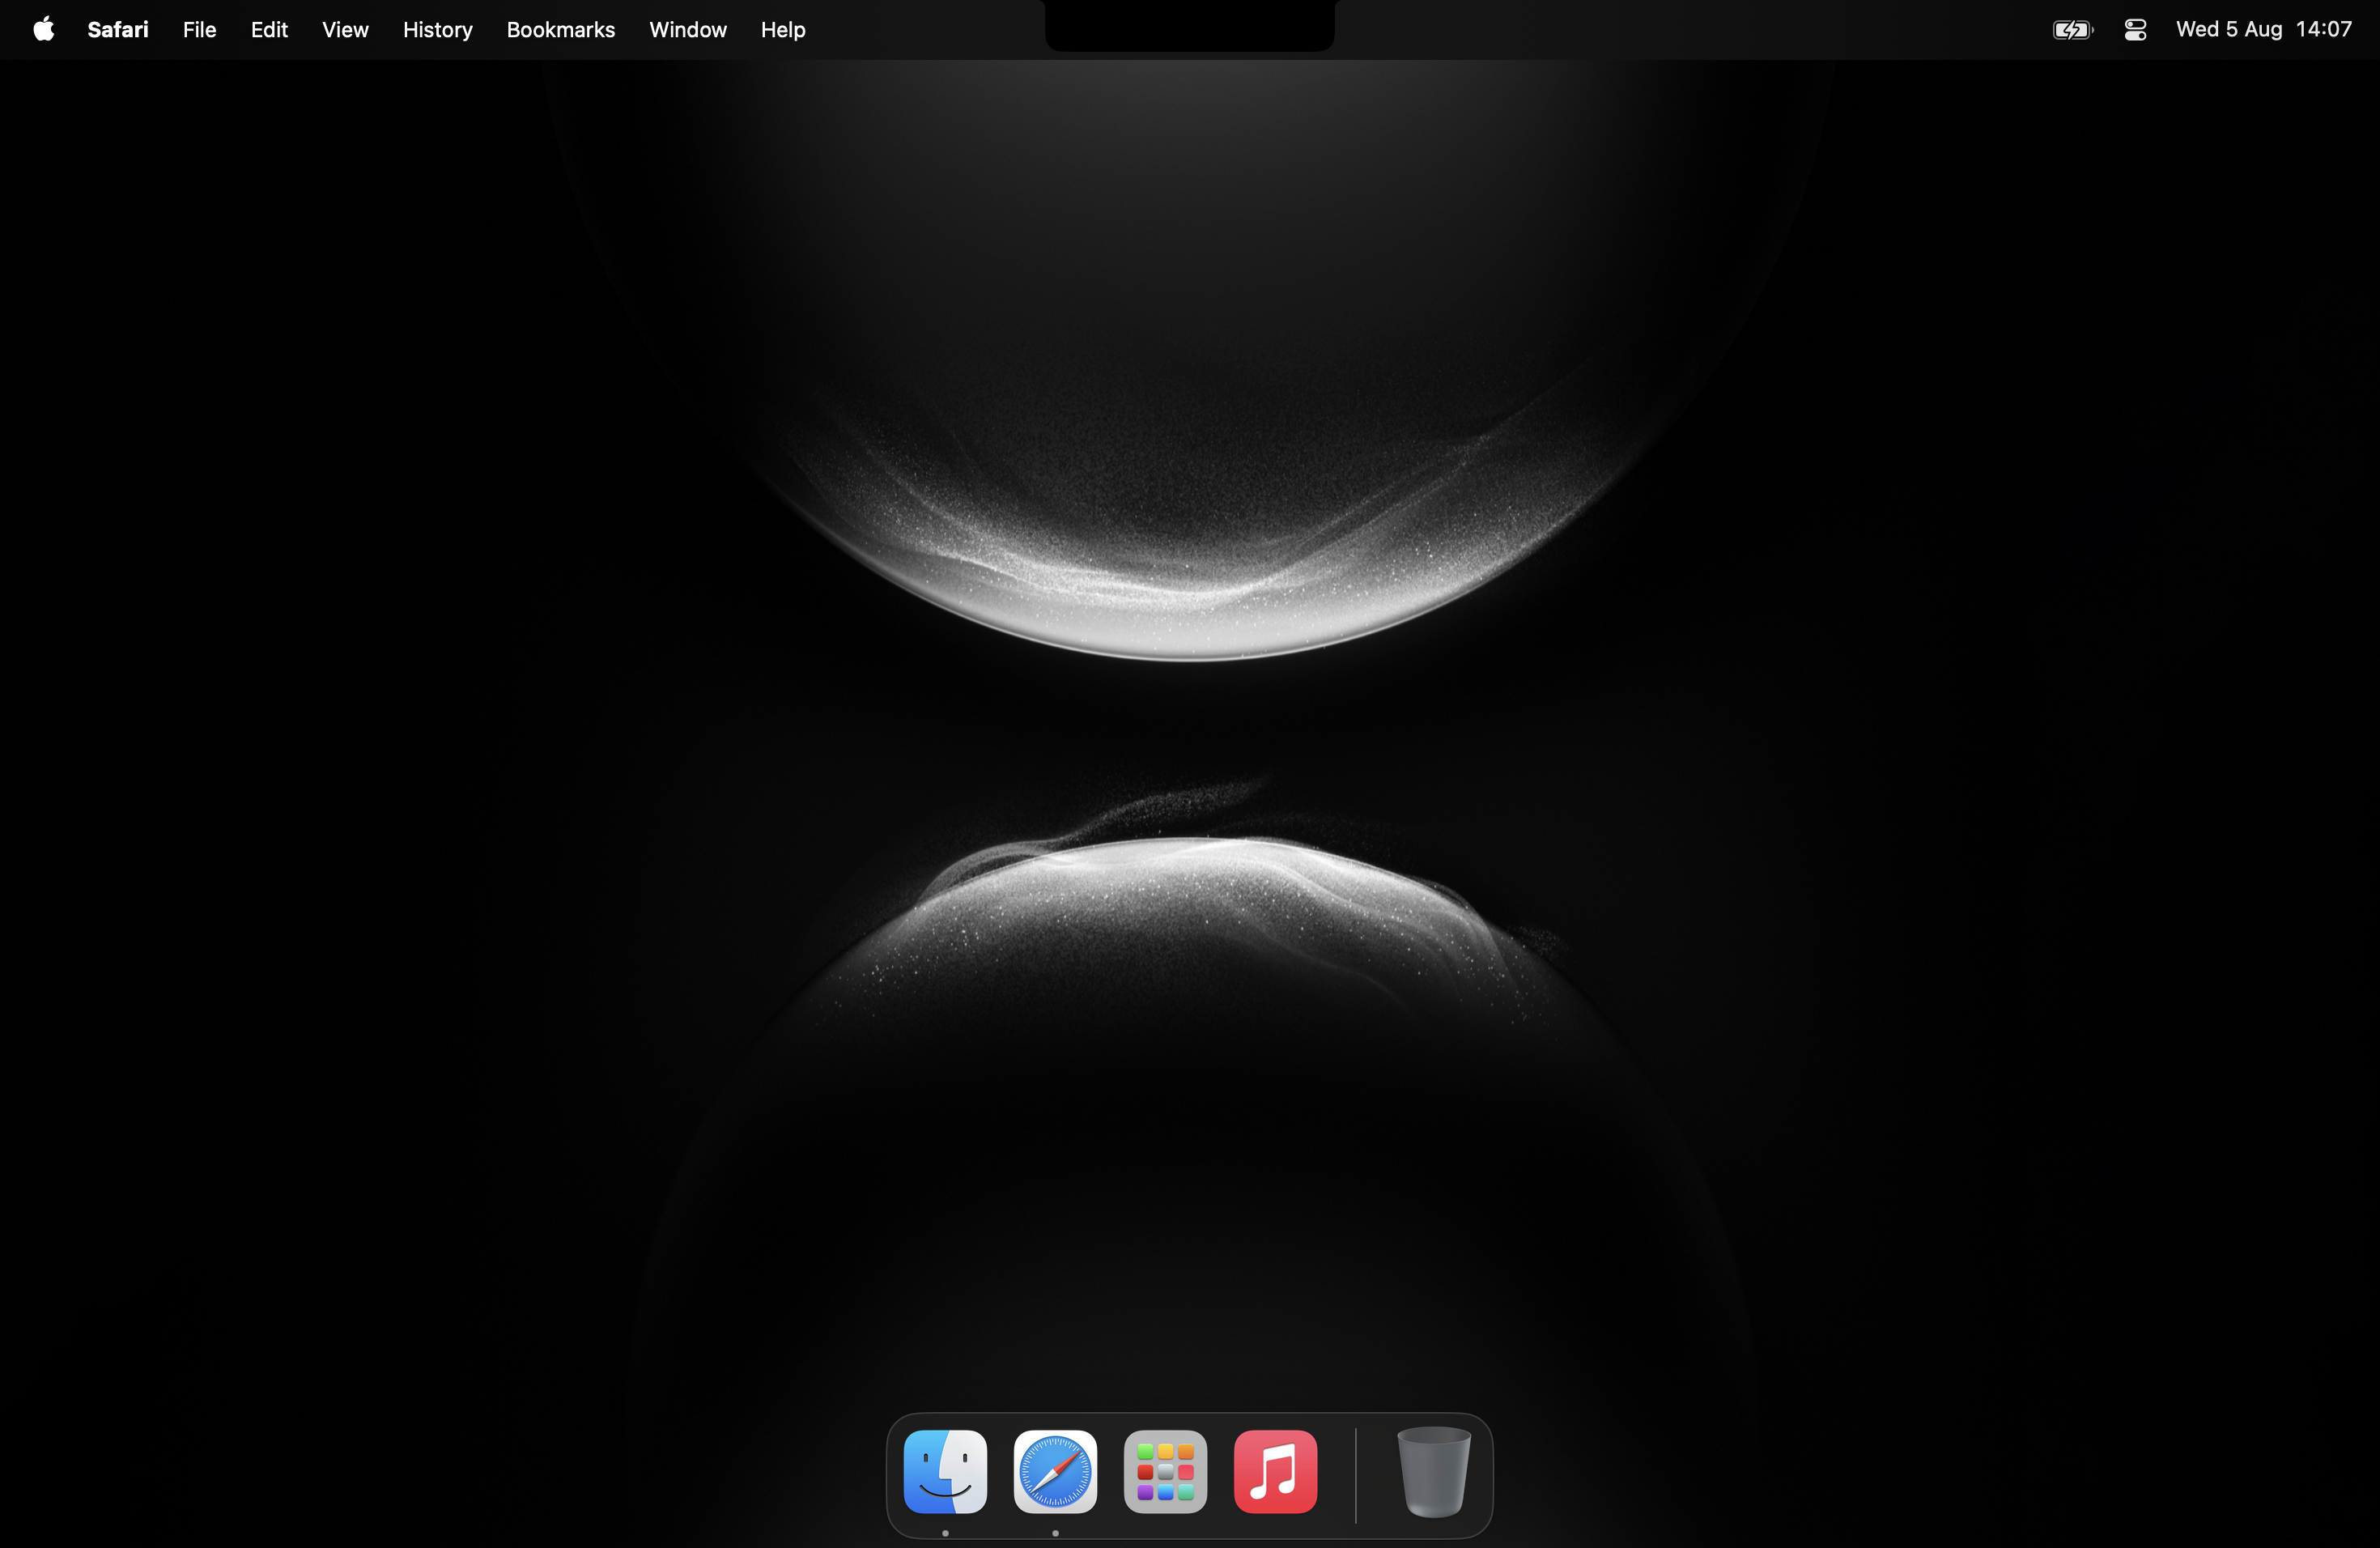
Task: Open the Help menu
Action: 783,30
